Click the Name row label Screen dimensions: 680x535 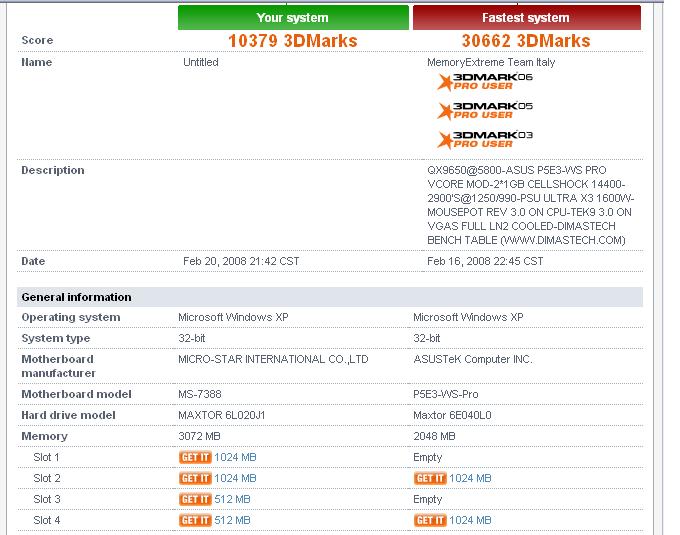[37, 62]
